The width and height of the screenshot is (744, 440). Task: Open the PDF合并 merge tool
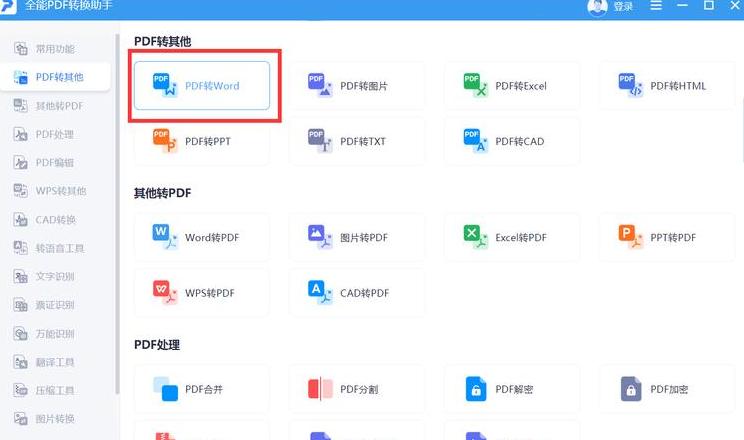coord(202,389)
